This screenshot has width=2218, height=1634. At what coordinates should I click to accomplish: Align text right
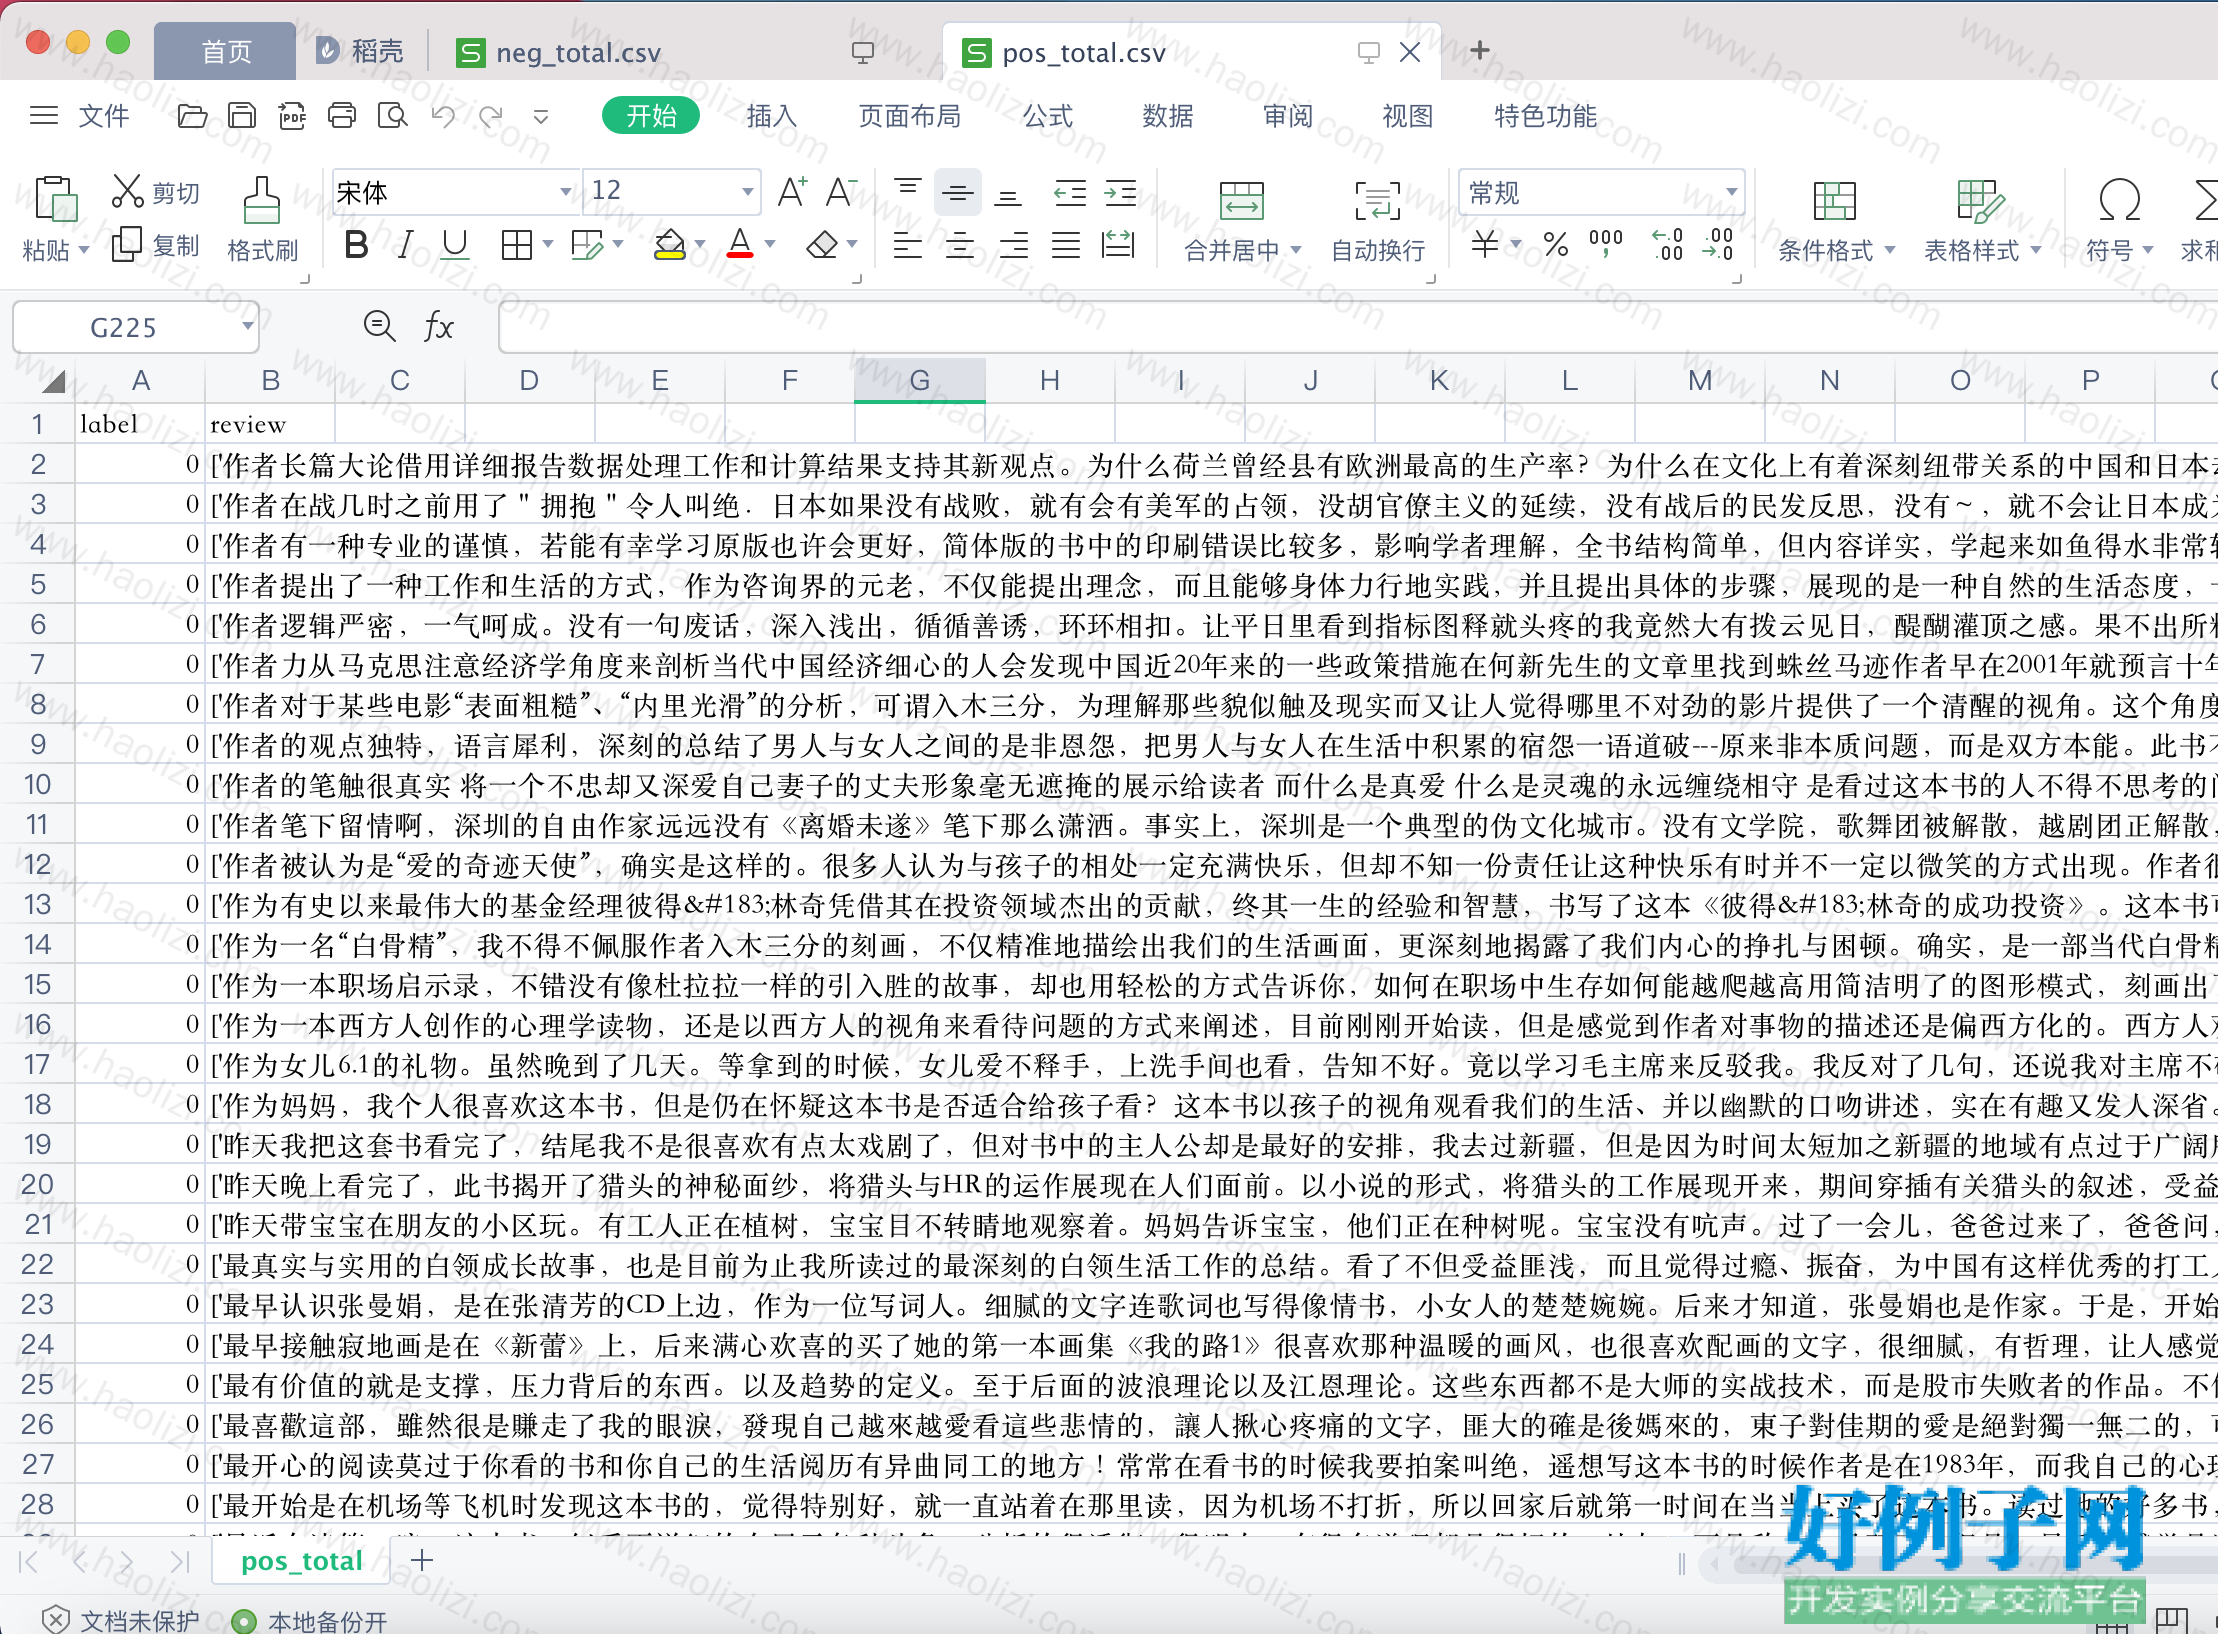[x=1013, y=245]
